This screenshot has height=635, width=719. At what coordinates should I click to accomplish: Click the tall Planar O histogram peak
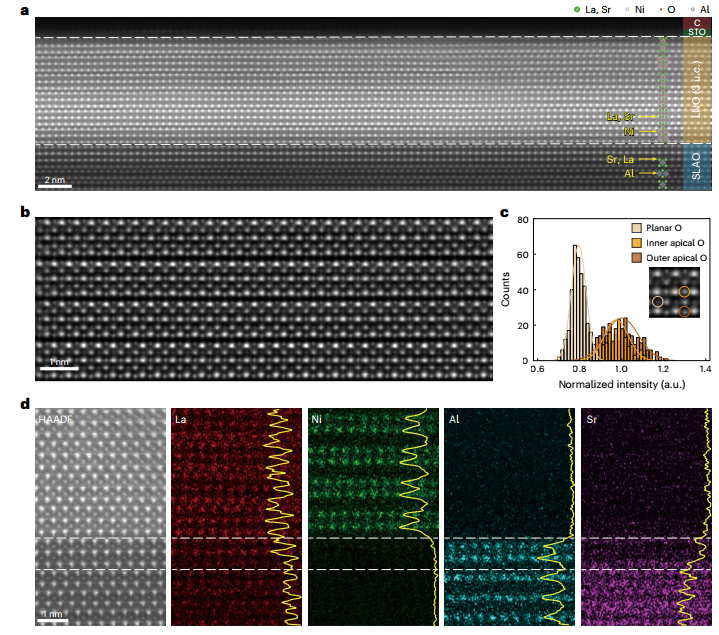576,303
